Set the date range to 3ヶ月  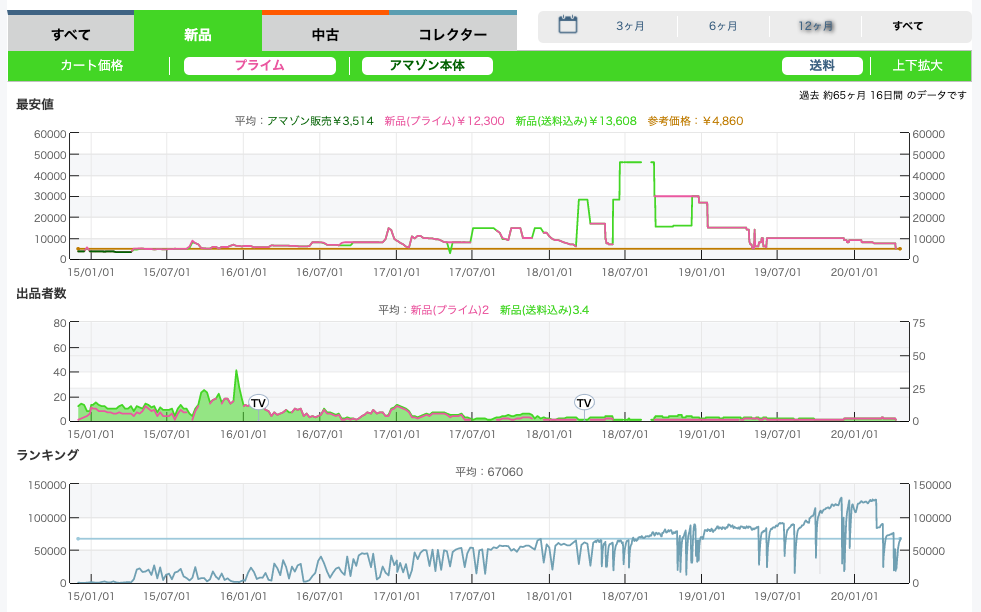click(631, 26)
